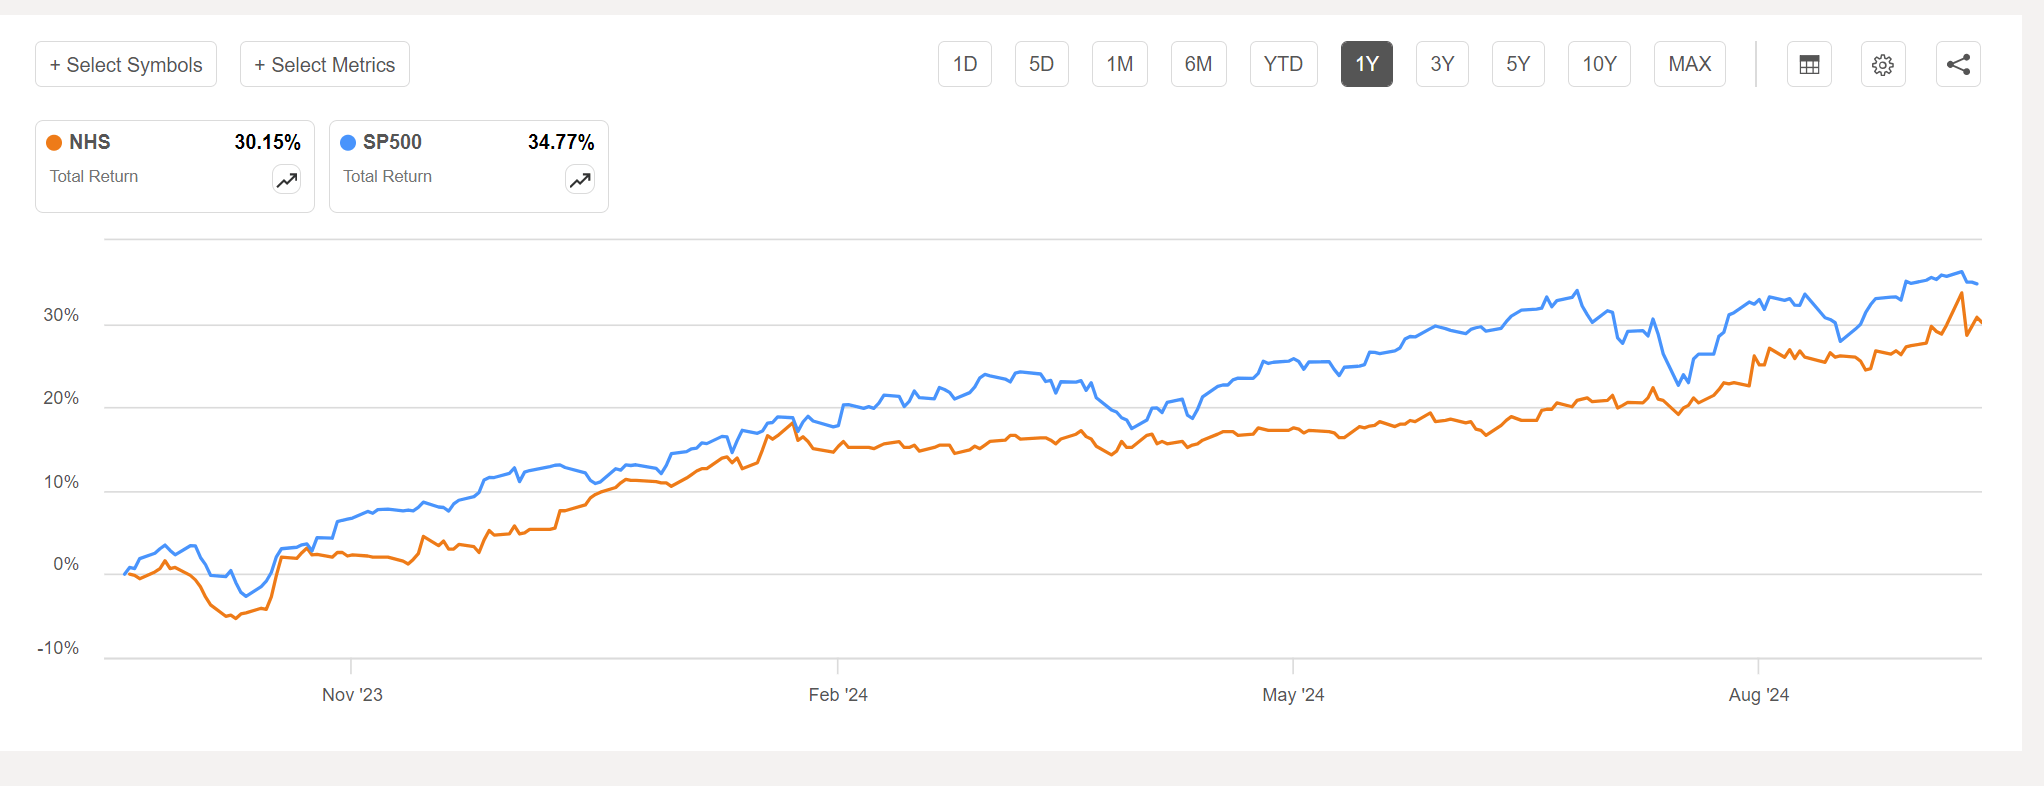Show the 5Y time range
Screen dimensions: 2044x786
pyautogui.click(x=1518, y=65)
